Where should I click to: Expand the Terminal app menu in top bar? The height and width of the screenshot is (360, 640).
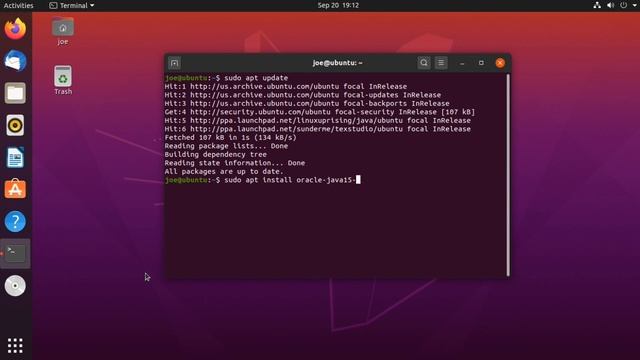[x=72, y=5]
